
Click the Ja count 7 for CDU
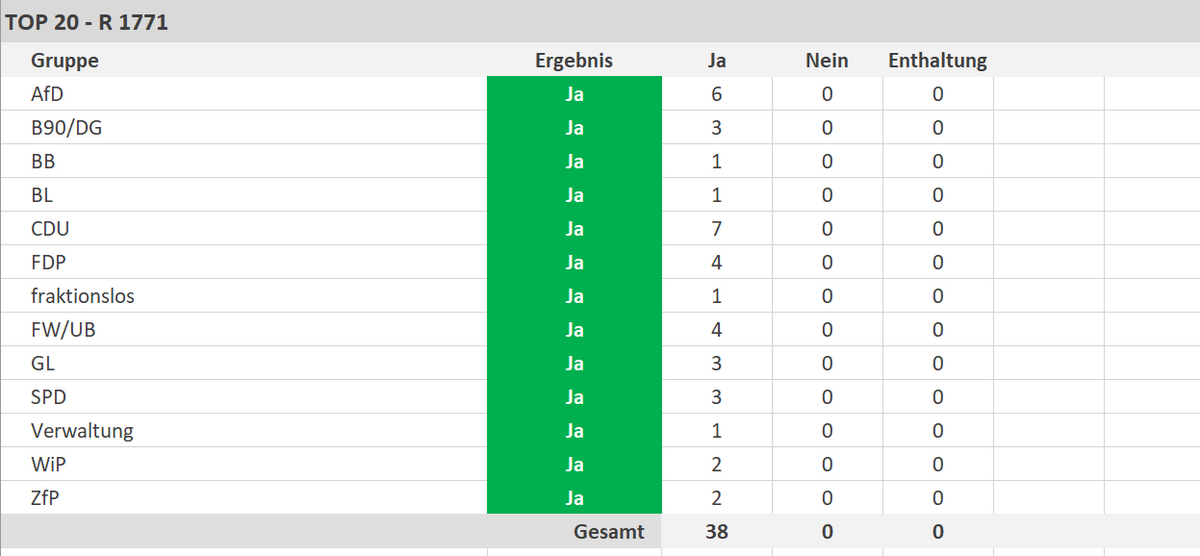(716, 229)
